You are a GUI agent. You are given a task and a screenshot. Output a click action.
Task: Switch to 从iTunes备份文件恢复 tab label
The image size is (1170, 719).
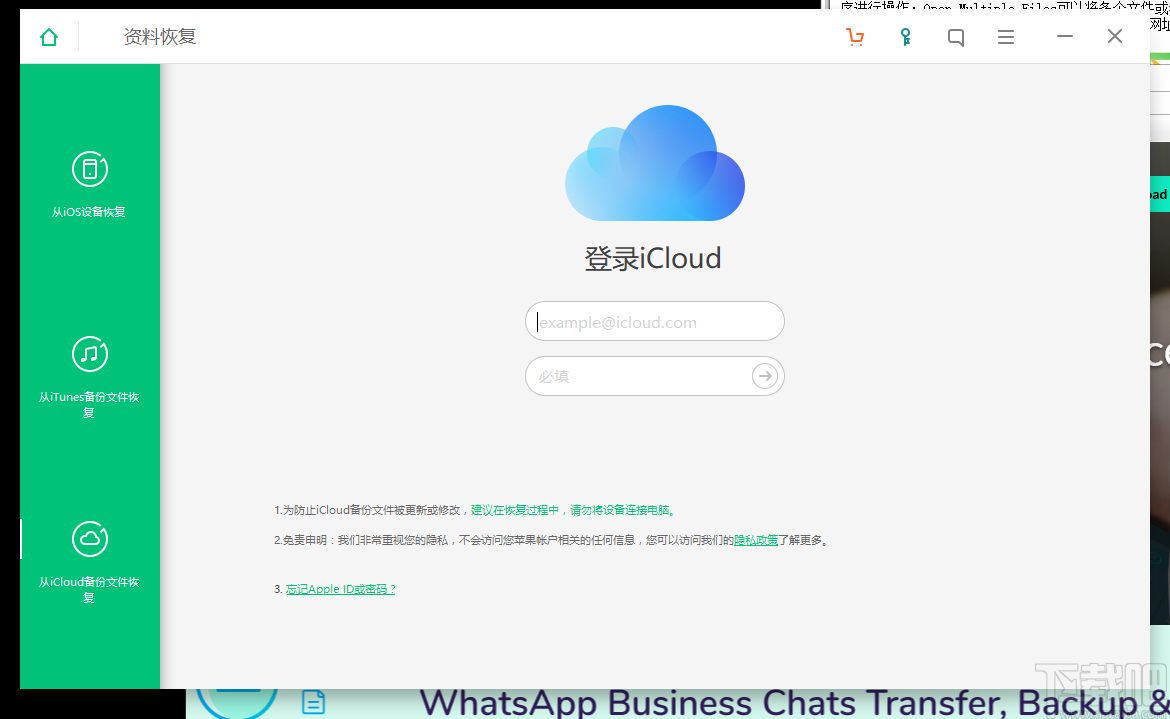pyautogui.click(x=89, y=404)
